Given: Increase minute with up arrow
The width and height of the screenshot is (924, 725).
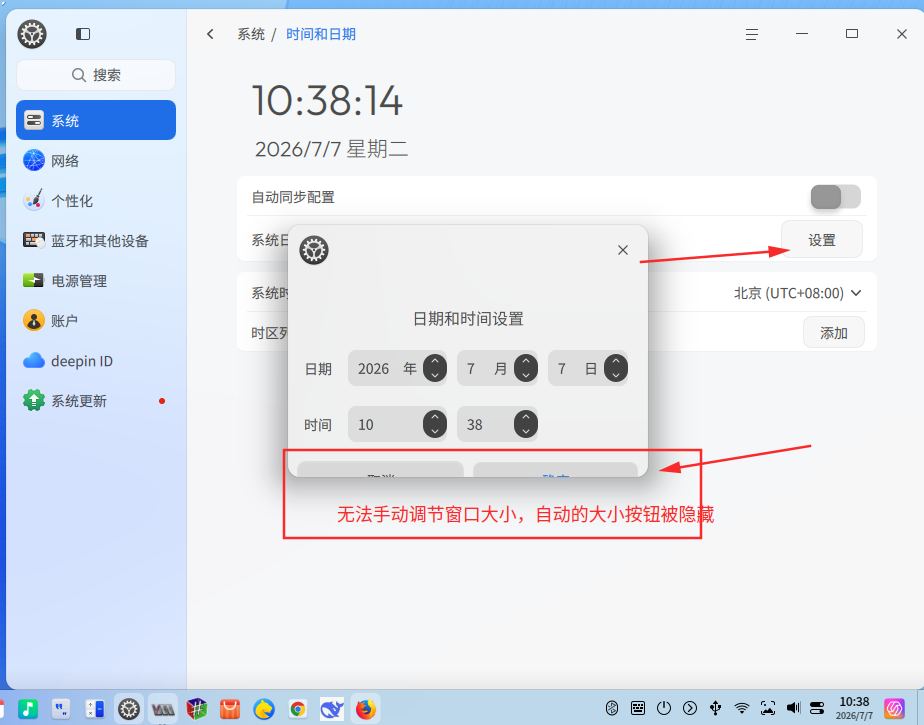Looking at the screenshot, I should tap(526, 417).
